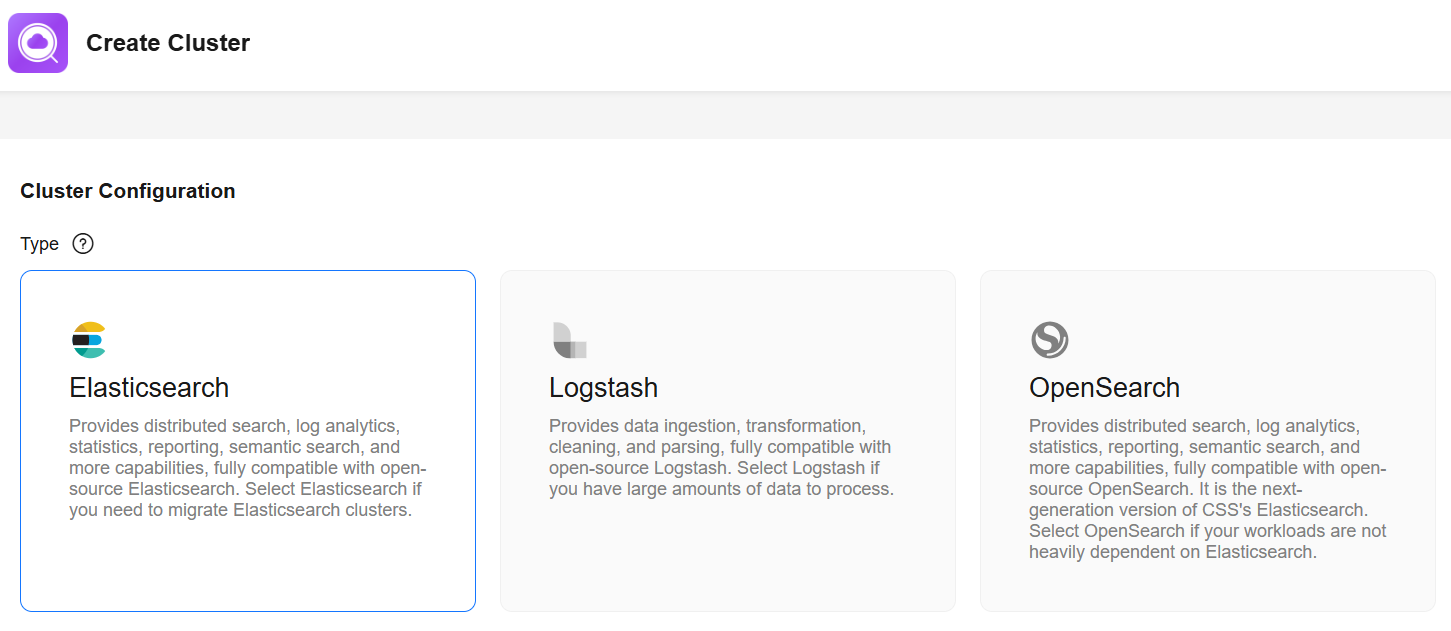
Task: Pick the OpenSearch heading in its card
Action: [x=1104, y=388]
